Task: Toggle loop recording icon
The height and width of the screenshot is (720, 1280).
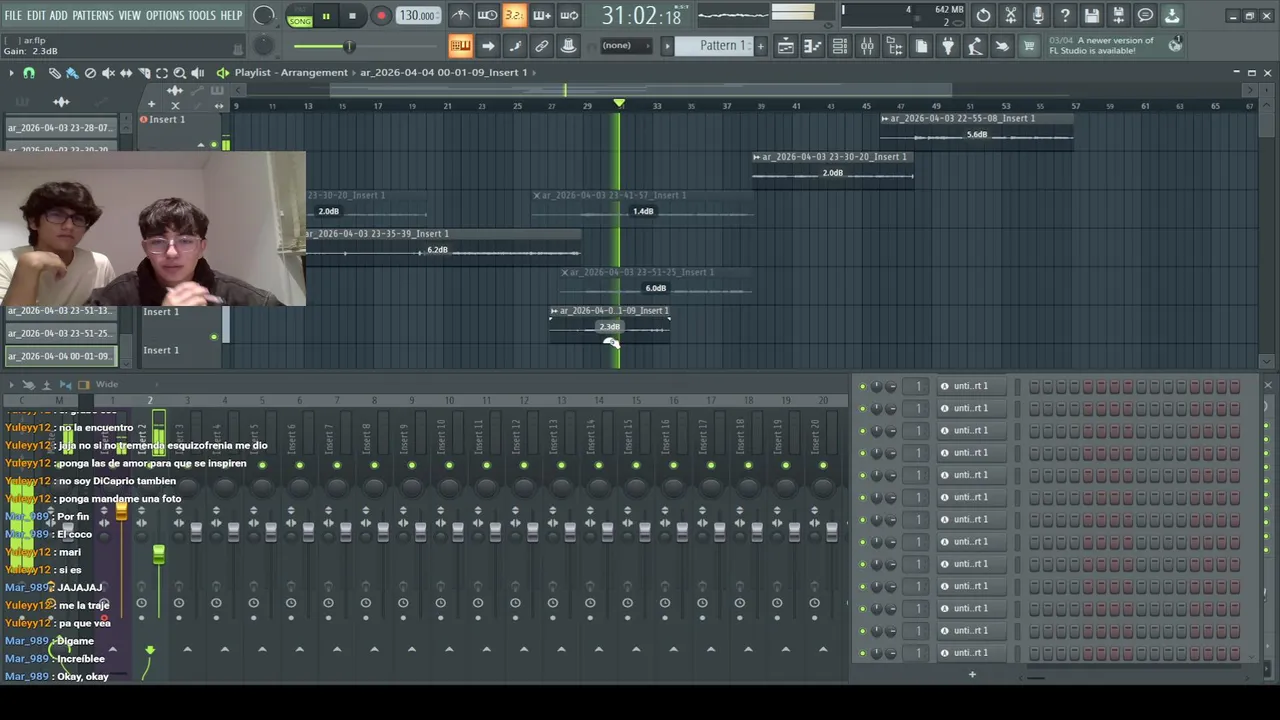Action: pos(568,15)
